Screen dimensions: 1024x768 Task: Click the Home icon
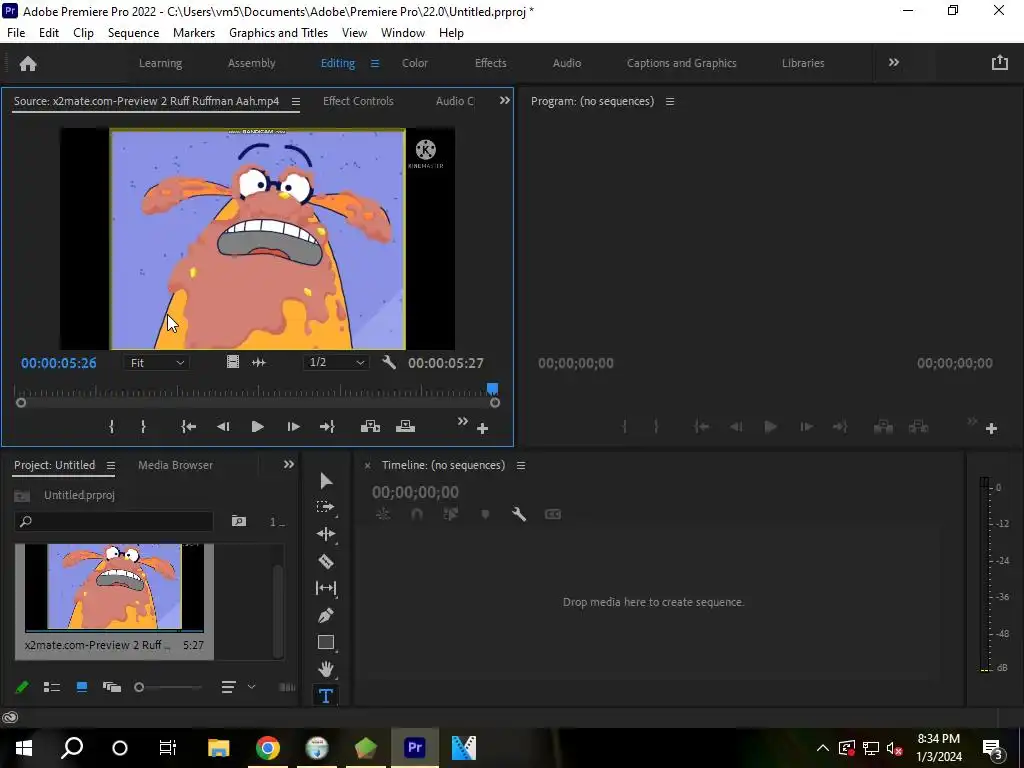[28, 63]
